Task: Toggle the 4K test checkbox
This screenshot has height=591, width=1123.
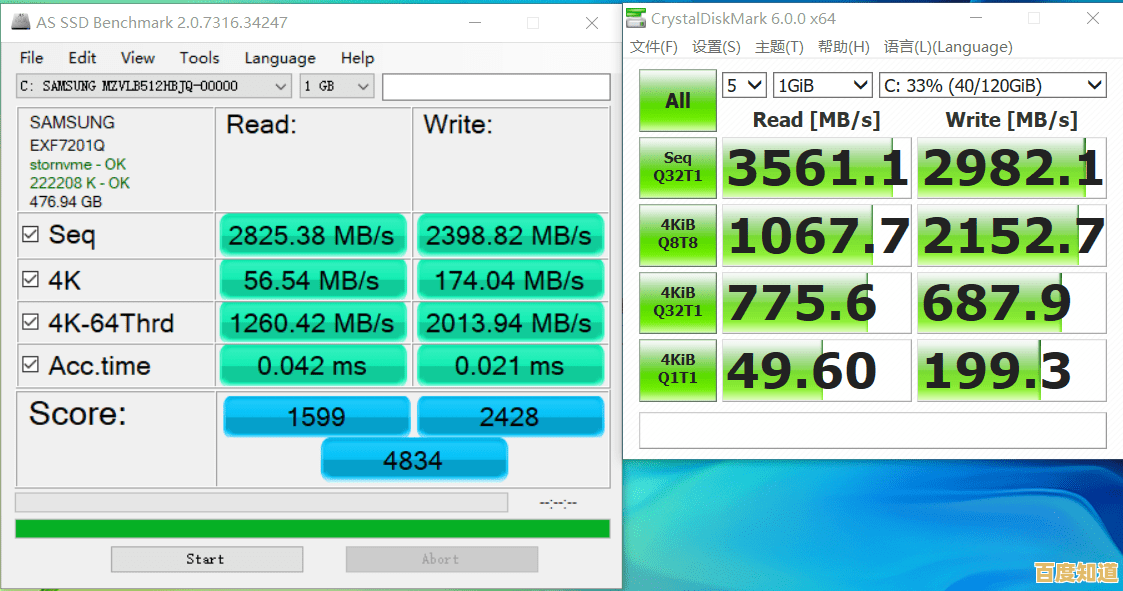Action: [x=31, y=281]
